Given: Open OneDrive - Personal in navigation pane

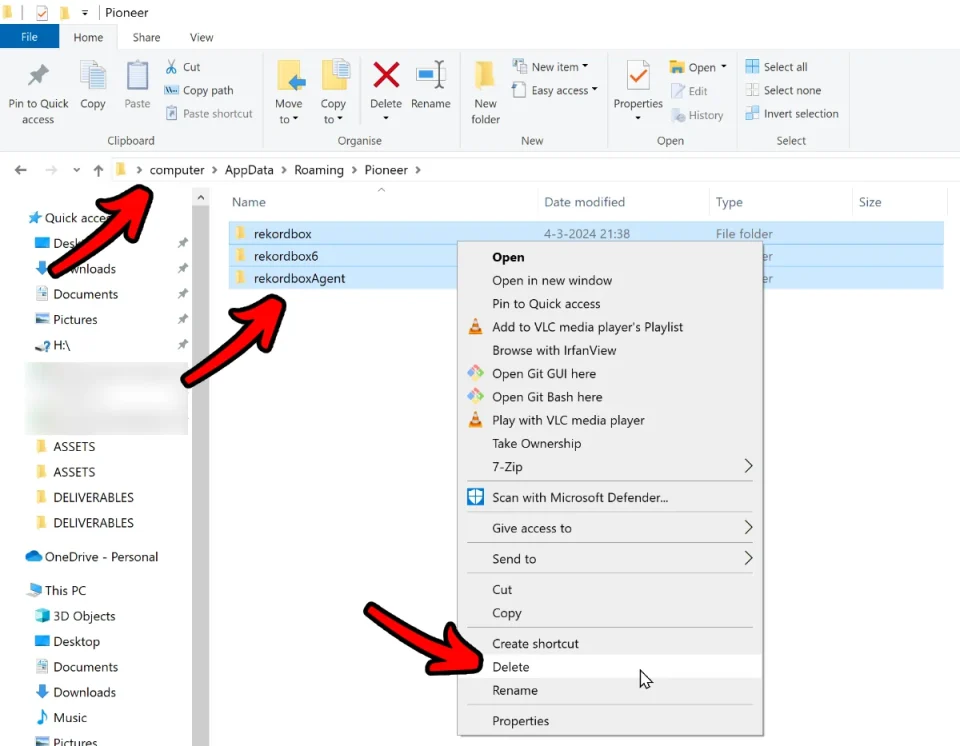Looking at the screenshot, I should (92, 557).
